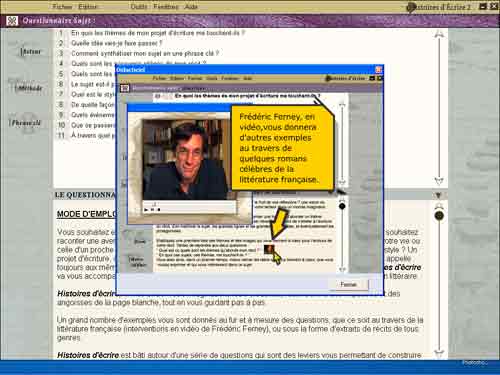Viewport: 500px width, 375px height.
Task: Open the Phraseaid sidebar tool
Action: pos(26,123)
